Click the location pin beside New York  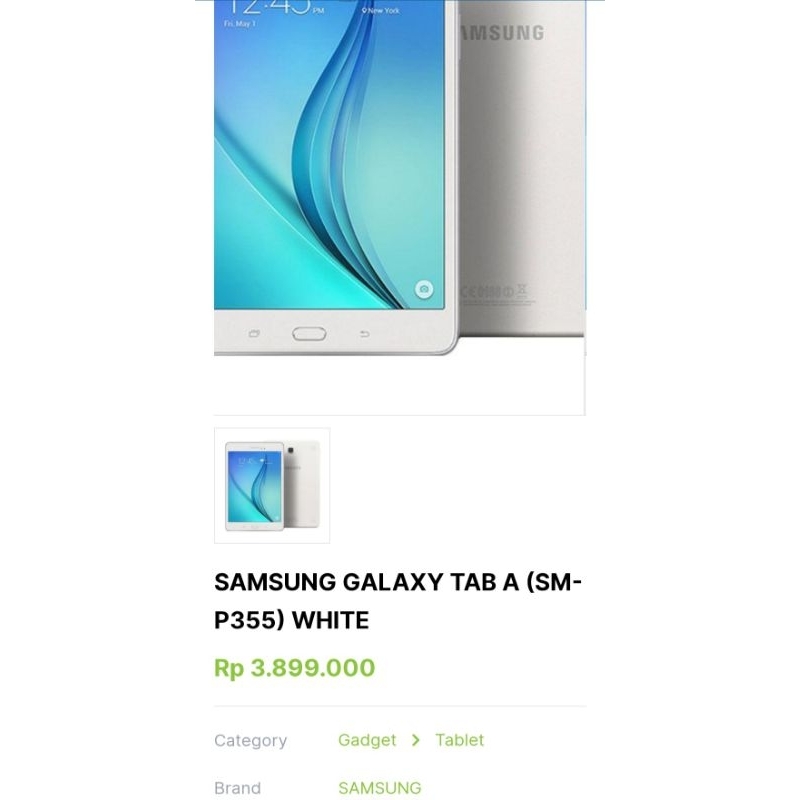tap(364, 11)
